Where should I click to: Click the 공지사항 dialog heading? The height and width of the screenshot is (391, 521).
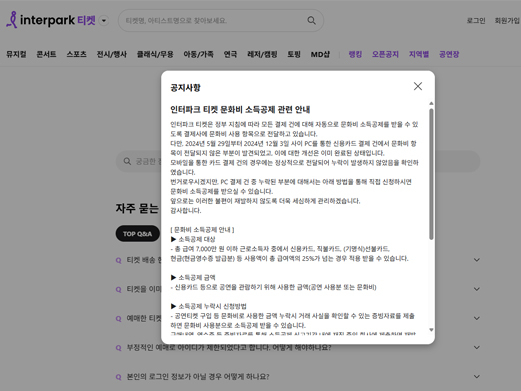[186, 88]
